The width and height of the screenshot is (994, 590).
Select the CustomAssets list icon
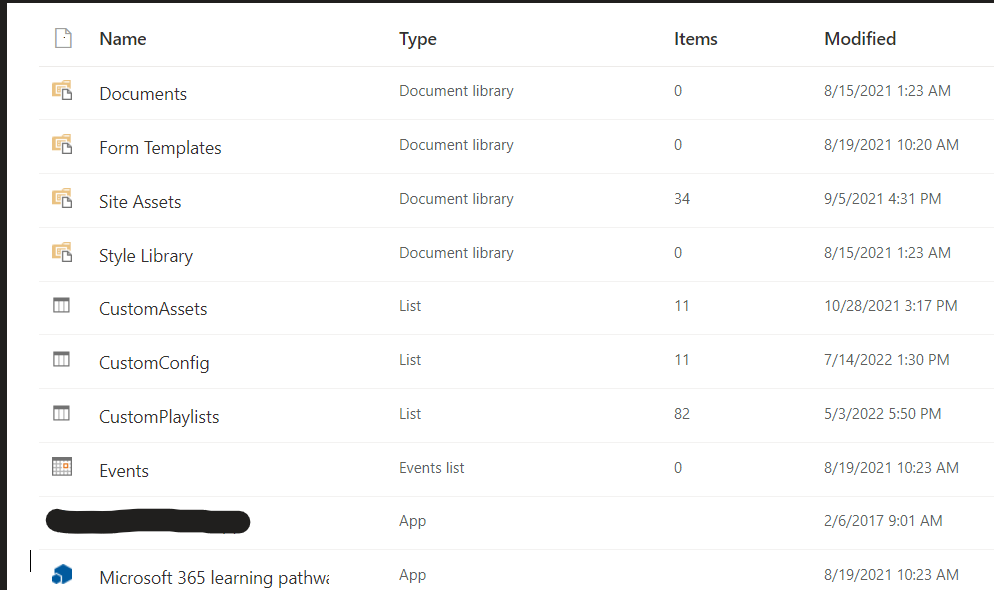coord(61,305)
